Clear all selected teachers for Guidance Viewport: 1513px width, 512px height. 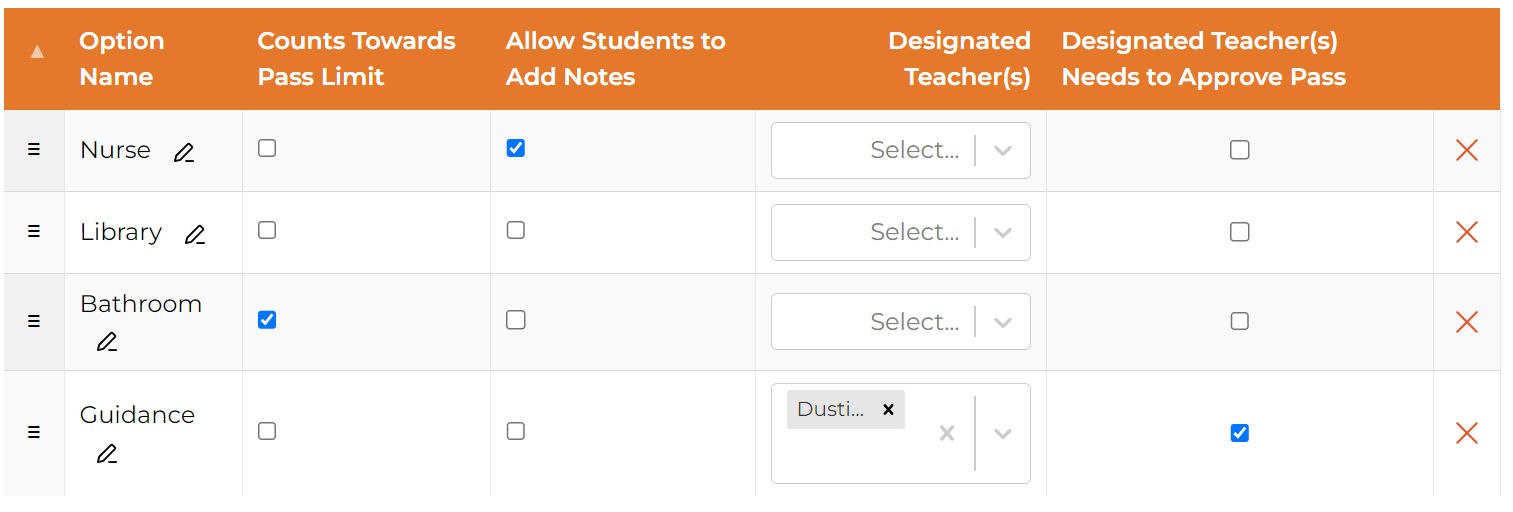click(x=946, y=433)
